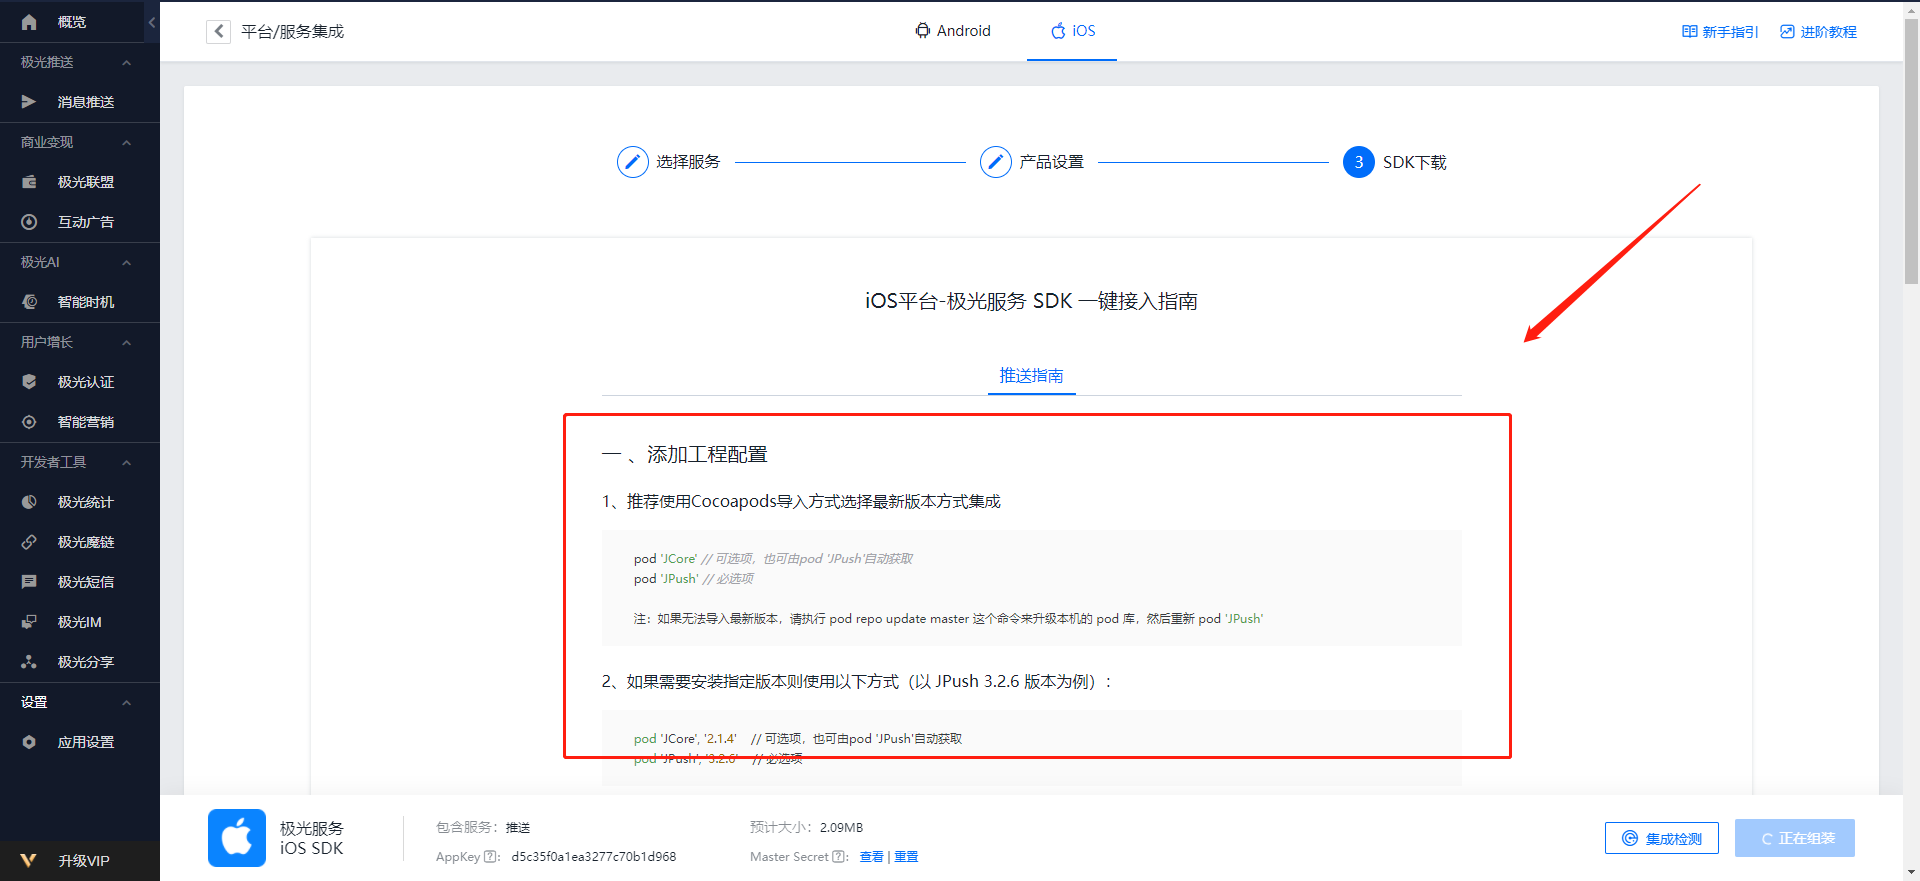Click the 智能时机 icon

[x=29, y=301]
